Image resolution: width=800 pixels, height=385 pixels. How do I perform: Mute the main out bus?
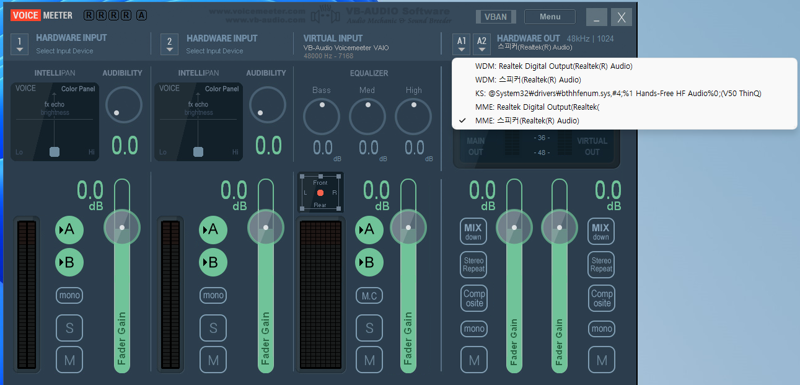pos(473,361)
